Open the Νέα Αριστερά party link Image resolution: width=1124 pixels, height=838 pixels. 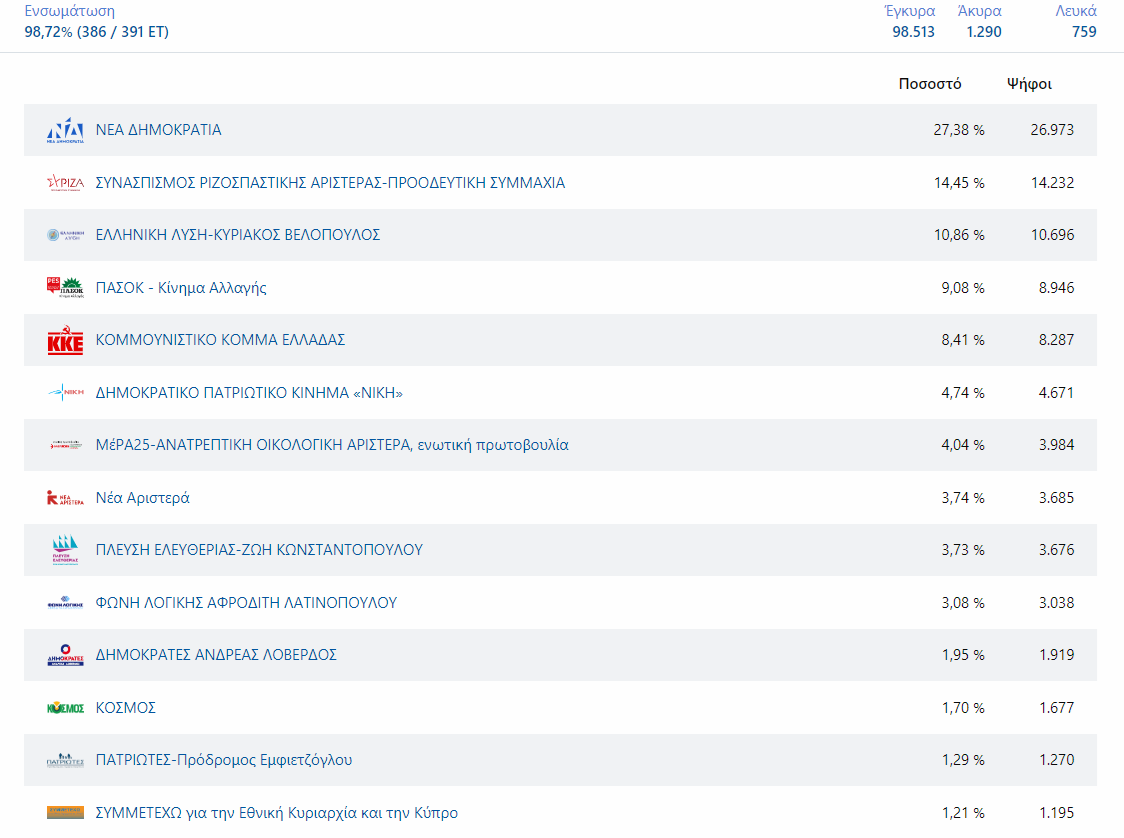(x=143, y=497)
